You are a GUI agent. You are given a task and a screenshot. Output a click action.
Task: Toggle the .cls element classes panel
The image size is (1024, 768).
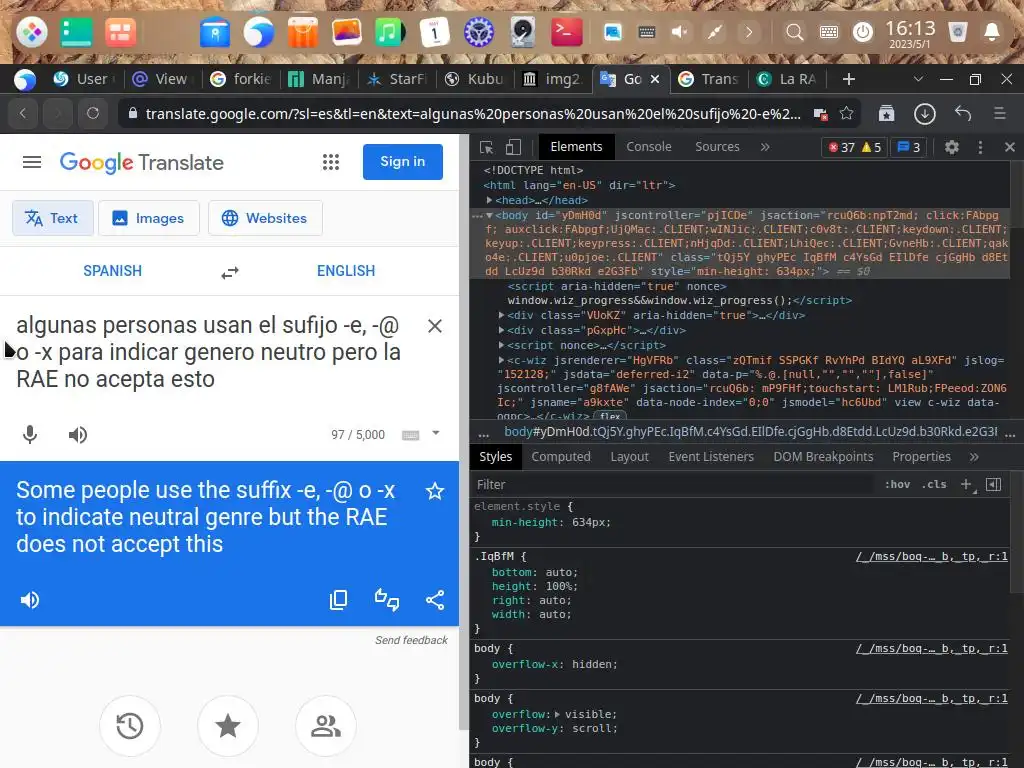pos(934,485)
